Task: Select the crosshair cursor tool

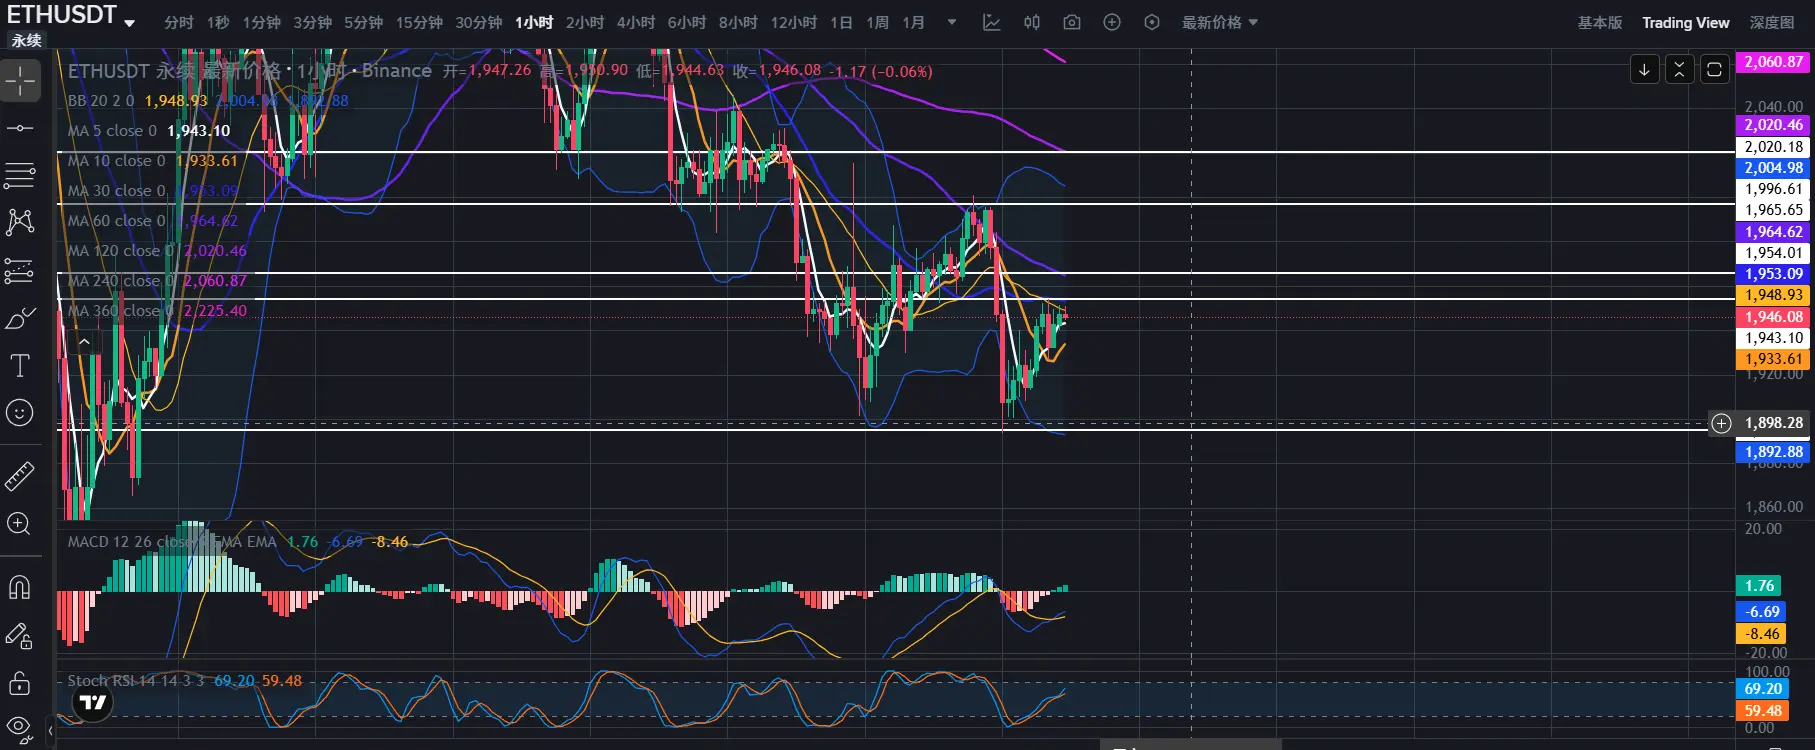Action: 20,81
